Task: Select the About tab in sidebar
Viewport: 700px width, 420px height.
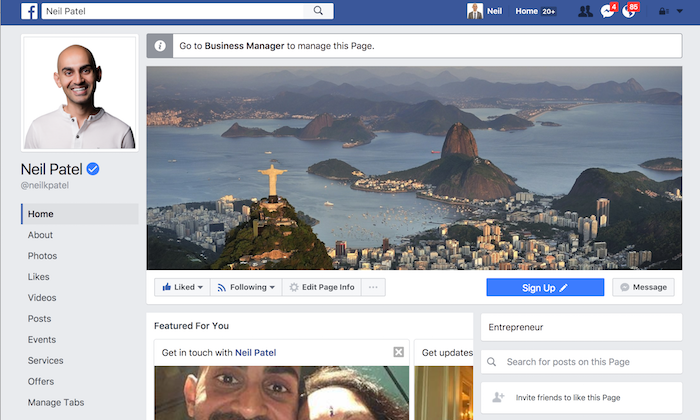Action: pyautogui.click(x=41, y=235)
